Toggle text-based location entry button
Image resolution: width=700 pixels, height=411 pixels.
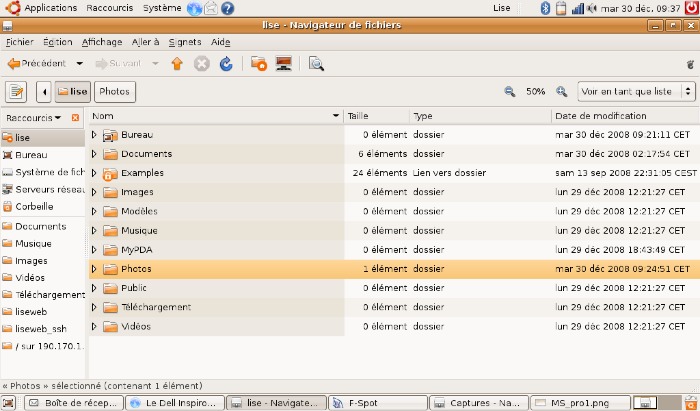[16, 92]
